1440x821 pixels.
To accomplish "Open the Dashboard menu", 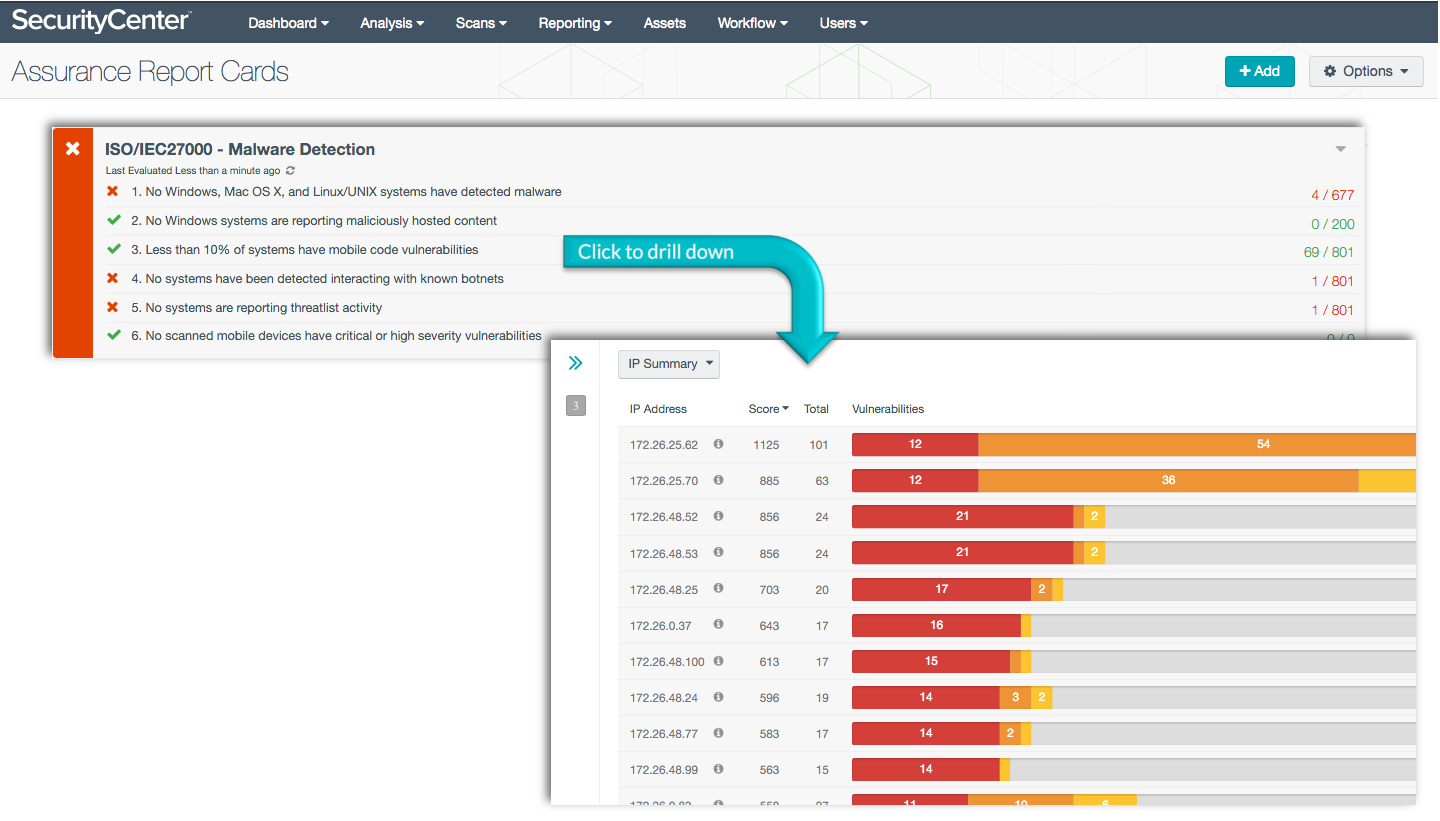I will pyautogui.click(x=288, y=23).
